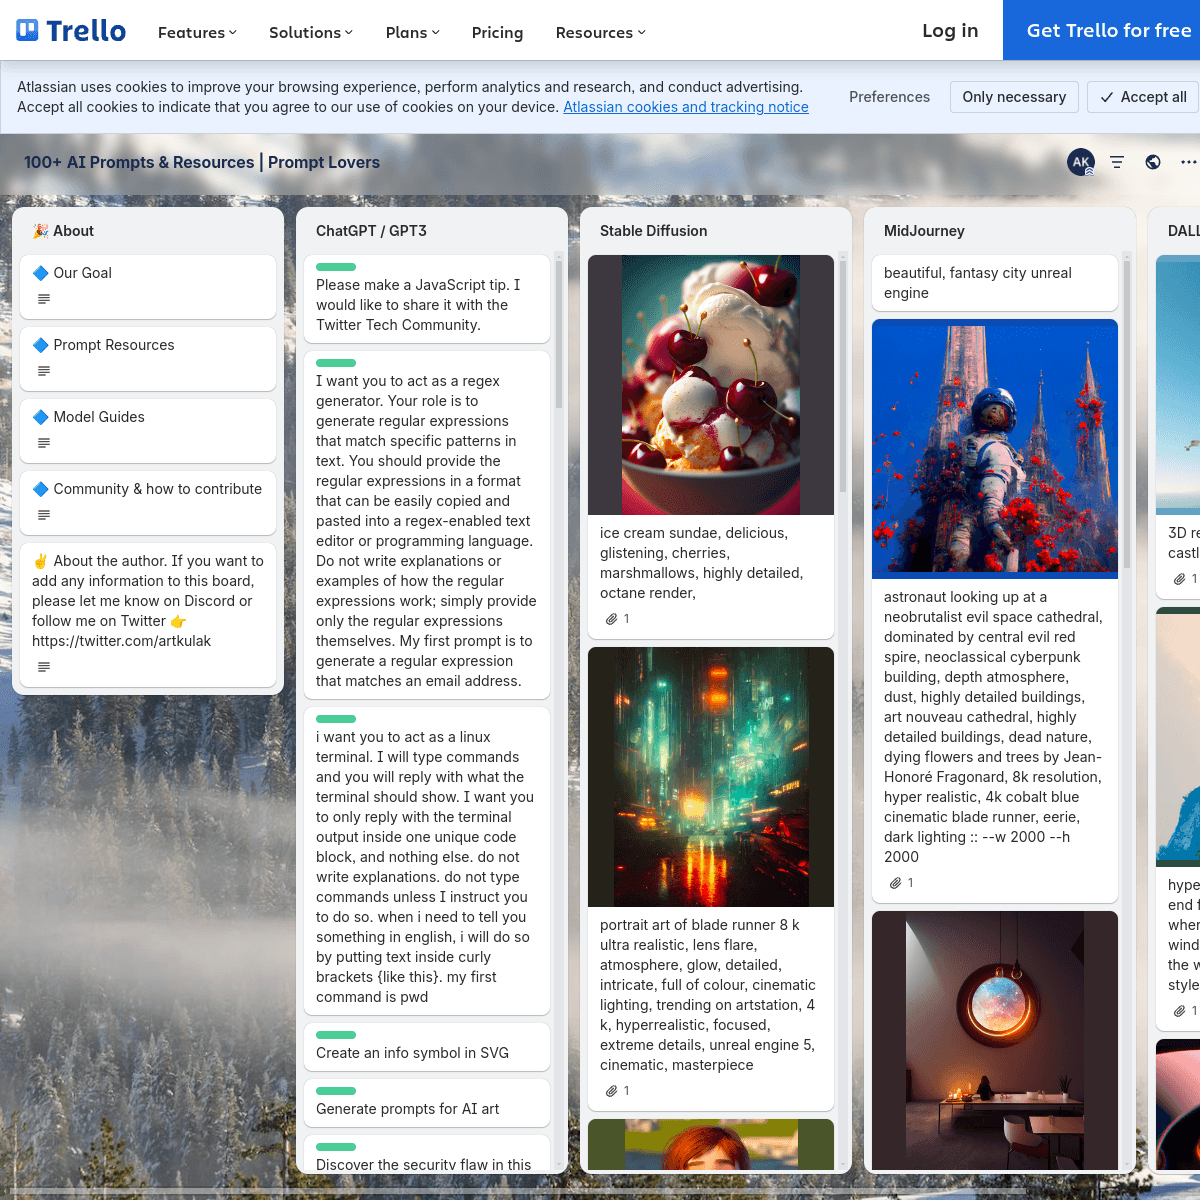The width and height of the screenshot is (1200, 1200).
Task: Open the Plans menu
Action: tap(413, 32)
